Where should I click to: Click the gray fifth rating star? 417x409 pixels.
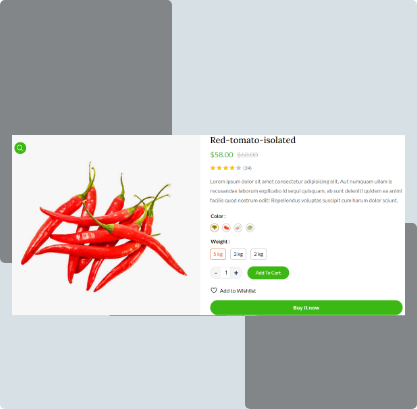(238, 168)
